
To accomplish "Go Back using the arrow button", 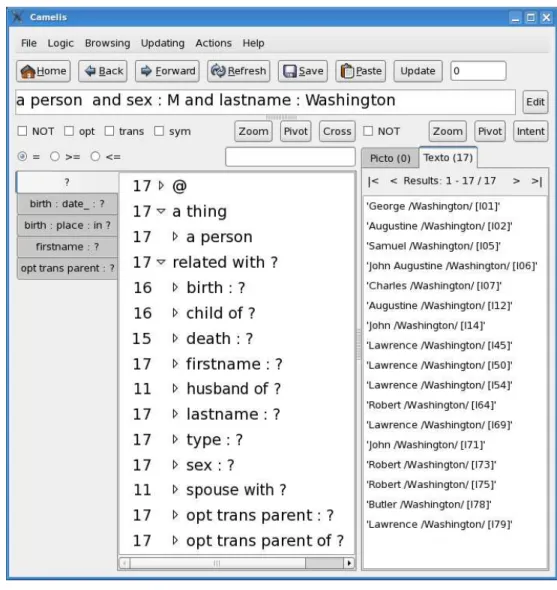I will 103,71.
